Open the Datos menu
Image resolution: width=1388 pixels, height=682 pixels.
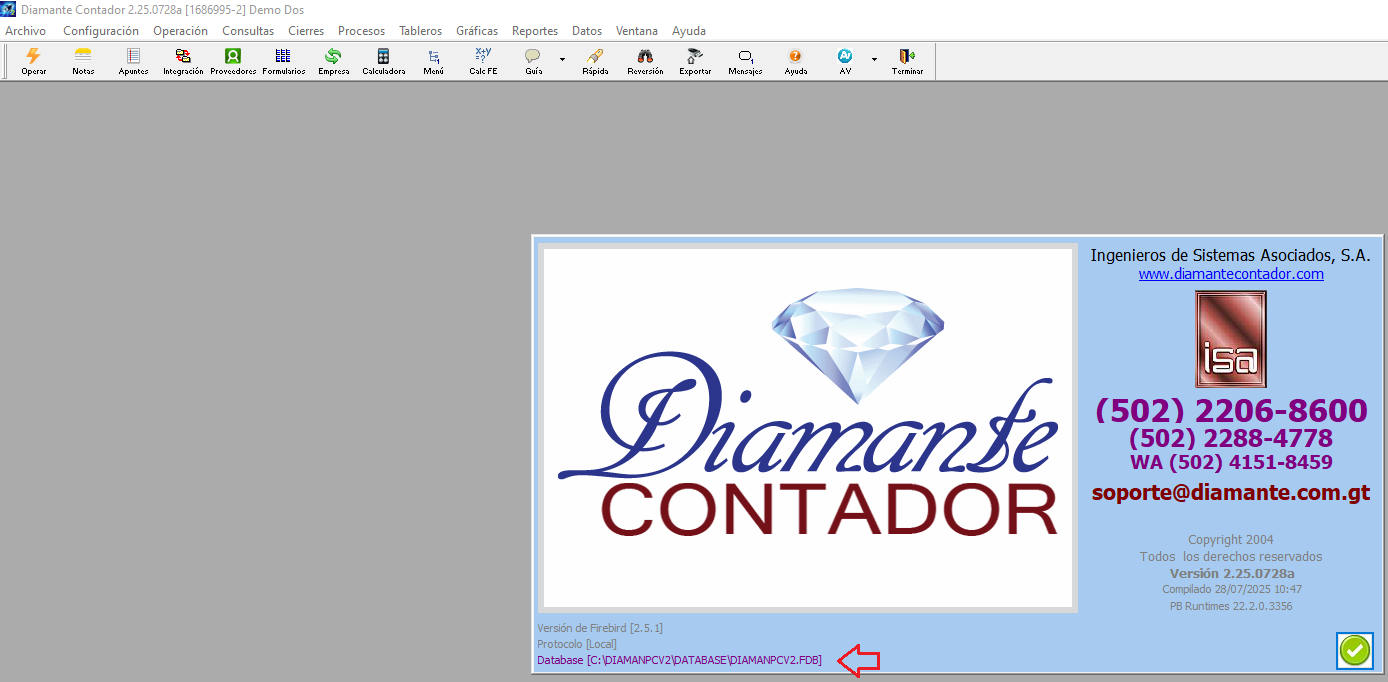point(587,31)
